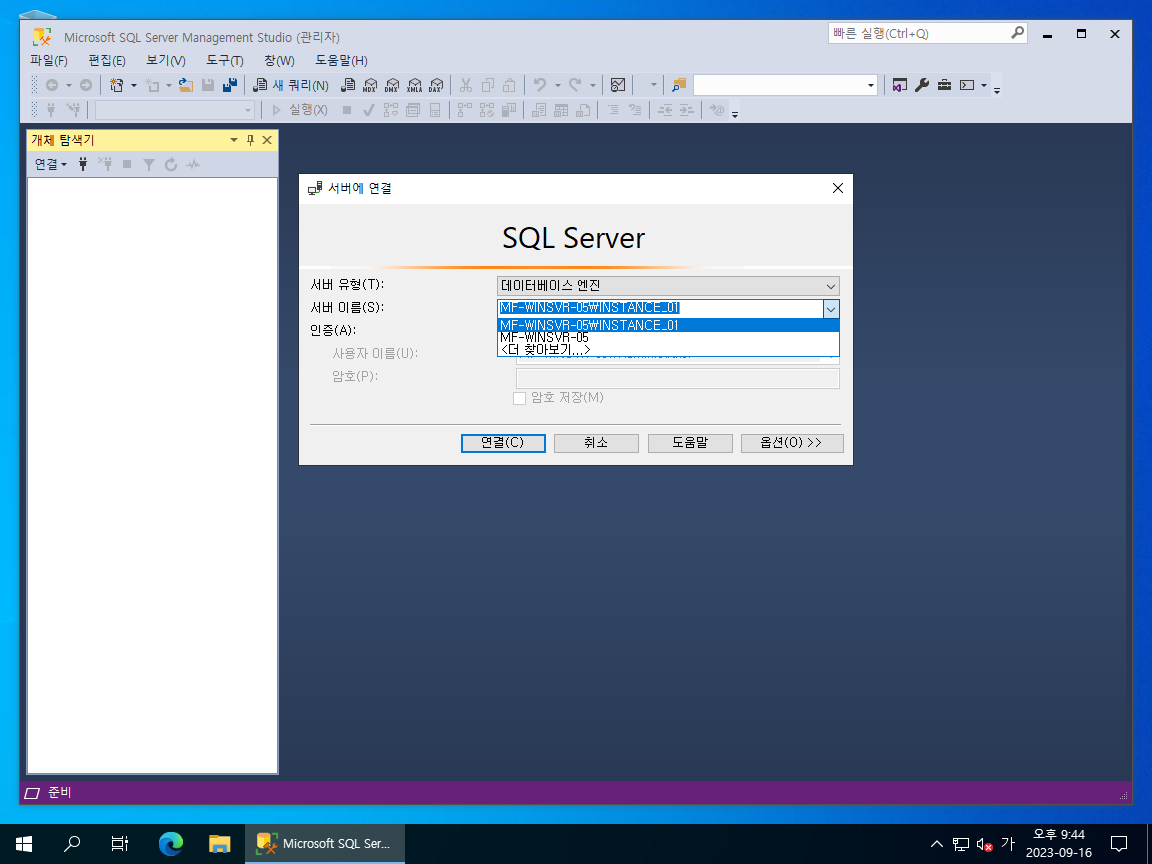Click Connect Object Explorer plug icon

coord(83,165)
